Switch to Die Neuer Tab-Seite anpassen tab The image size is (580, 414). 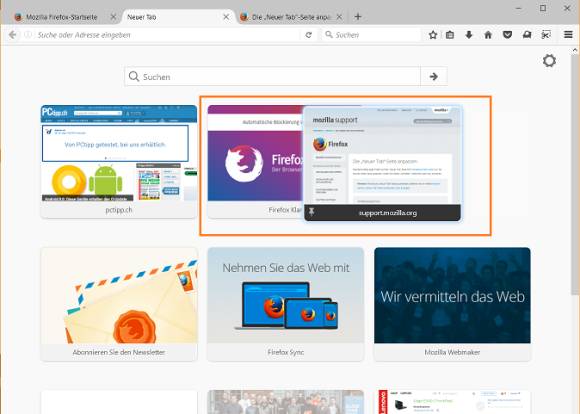(x=291, y=17)
